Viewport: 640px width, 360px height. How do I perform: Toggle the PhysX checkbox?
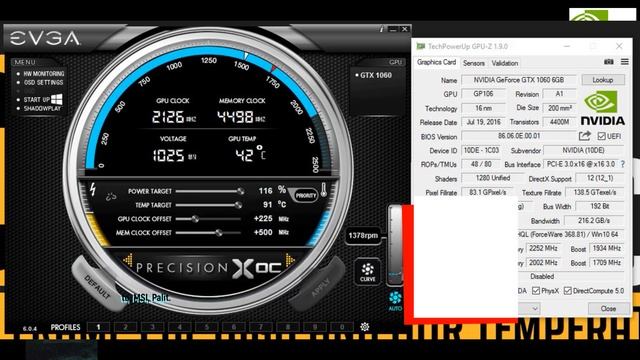[x=536, y=291]
